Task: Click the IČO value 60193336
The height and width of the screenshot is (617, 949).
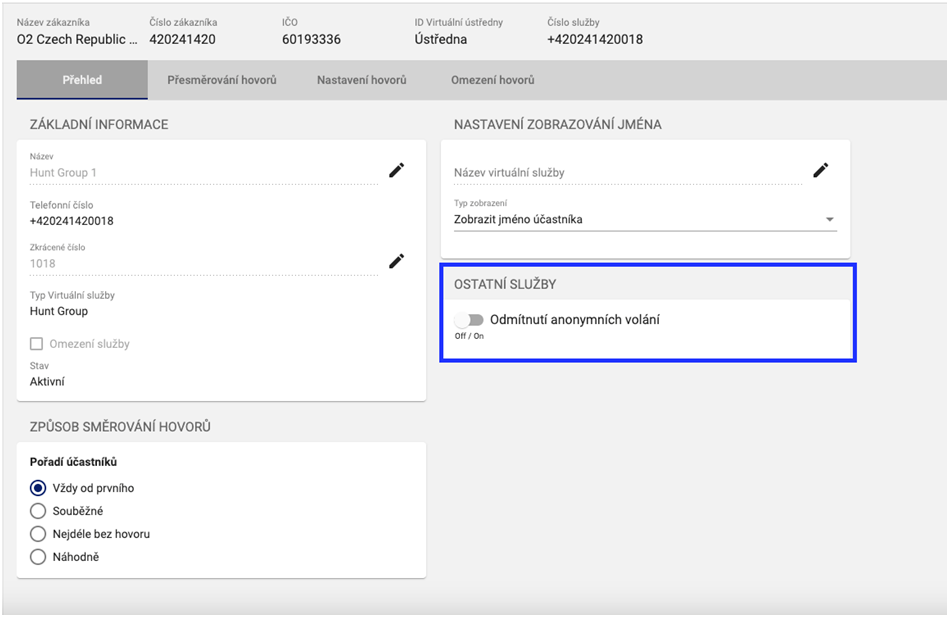Action: pyautogui.click(x=311, y=40)
